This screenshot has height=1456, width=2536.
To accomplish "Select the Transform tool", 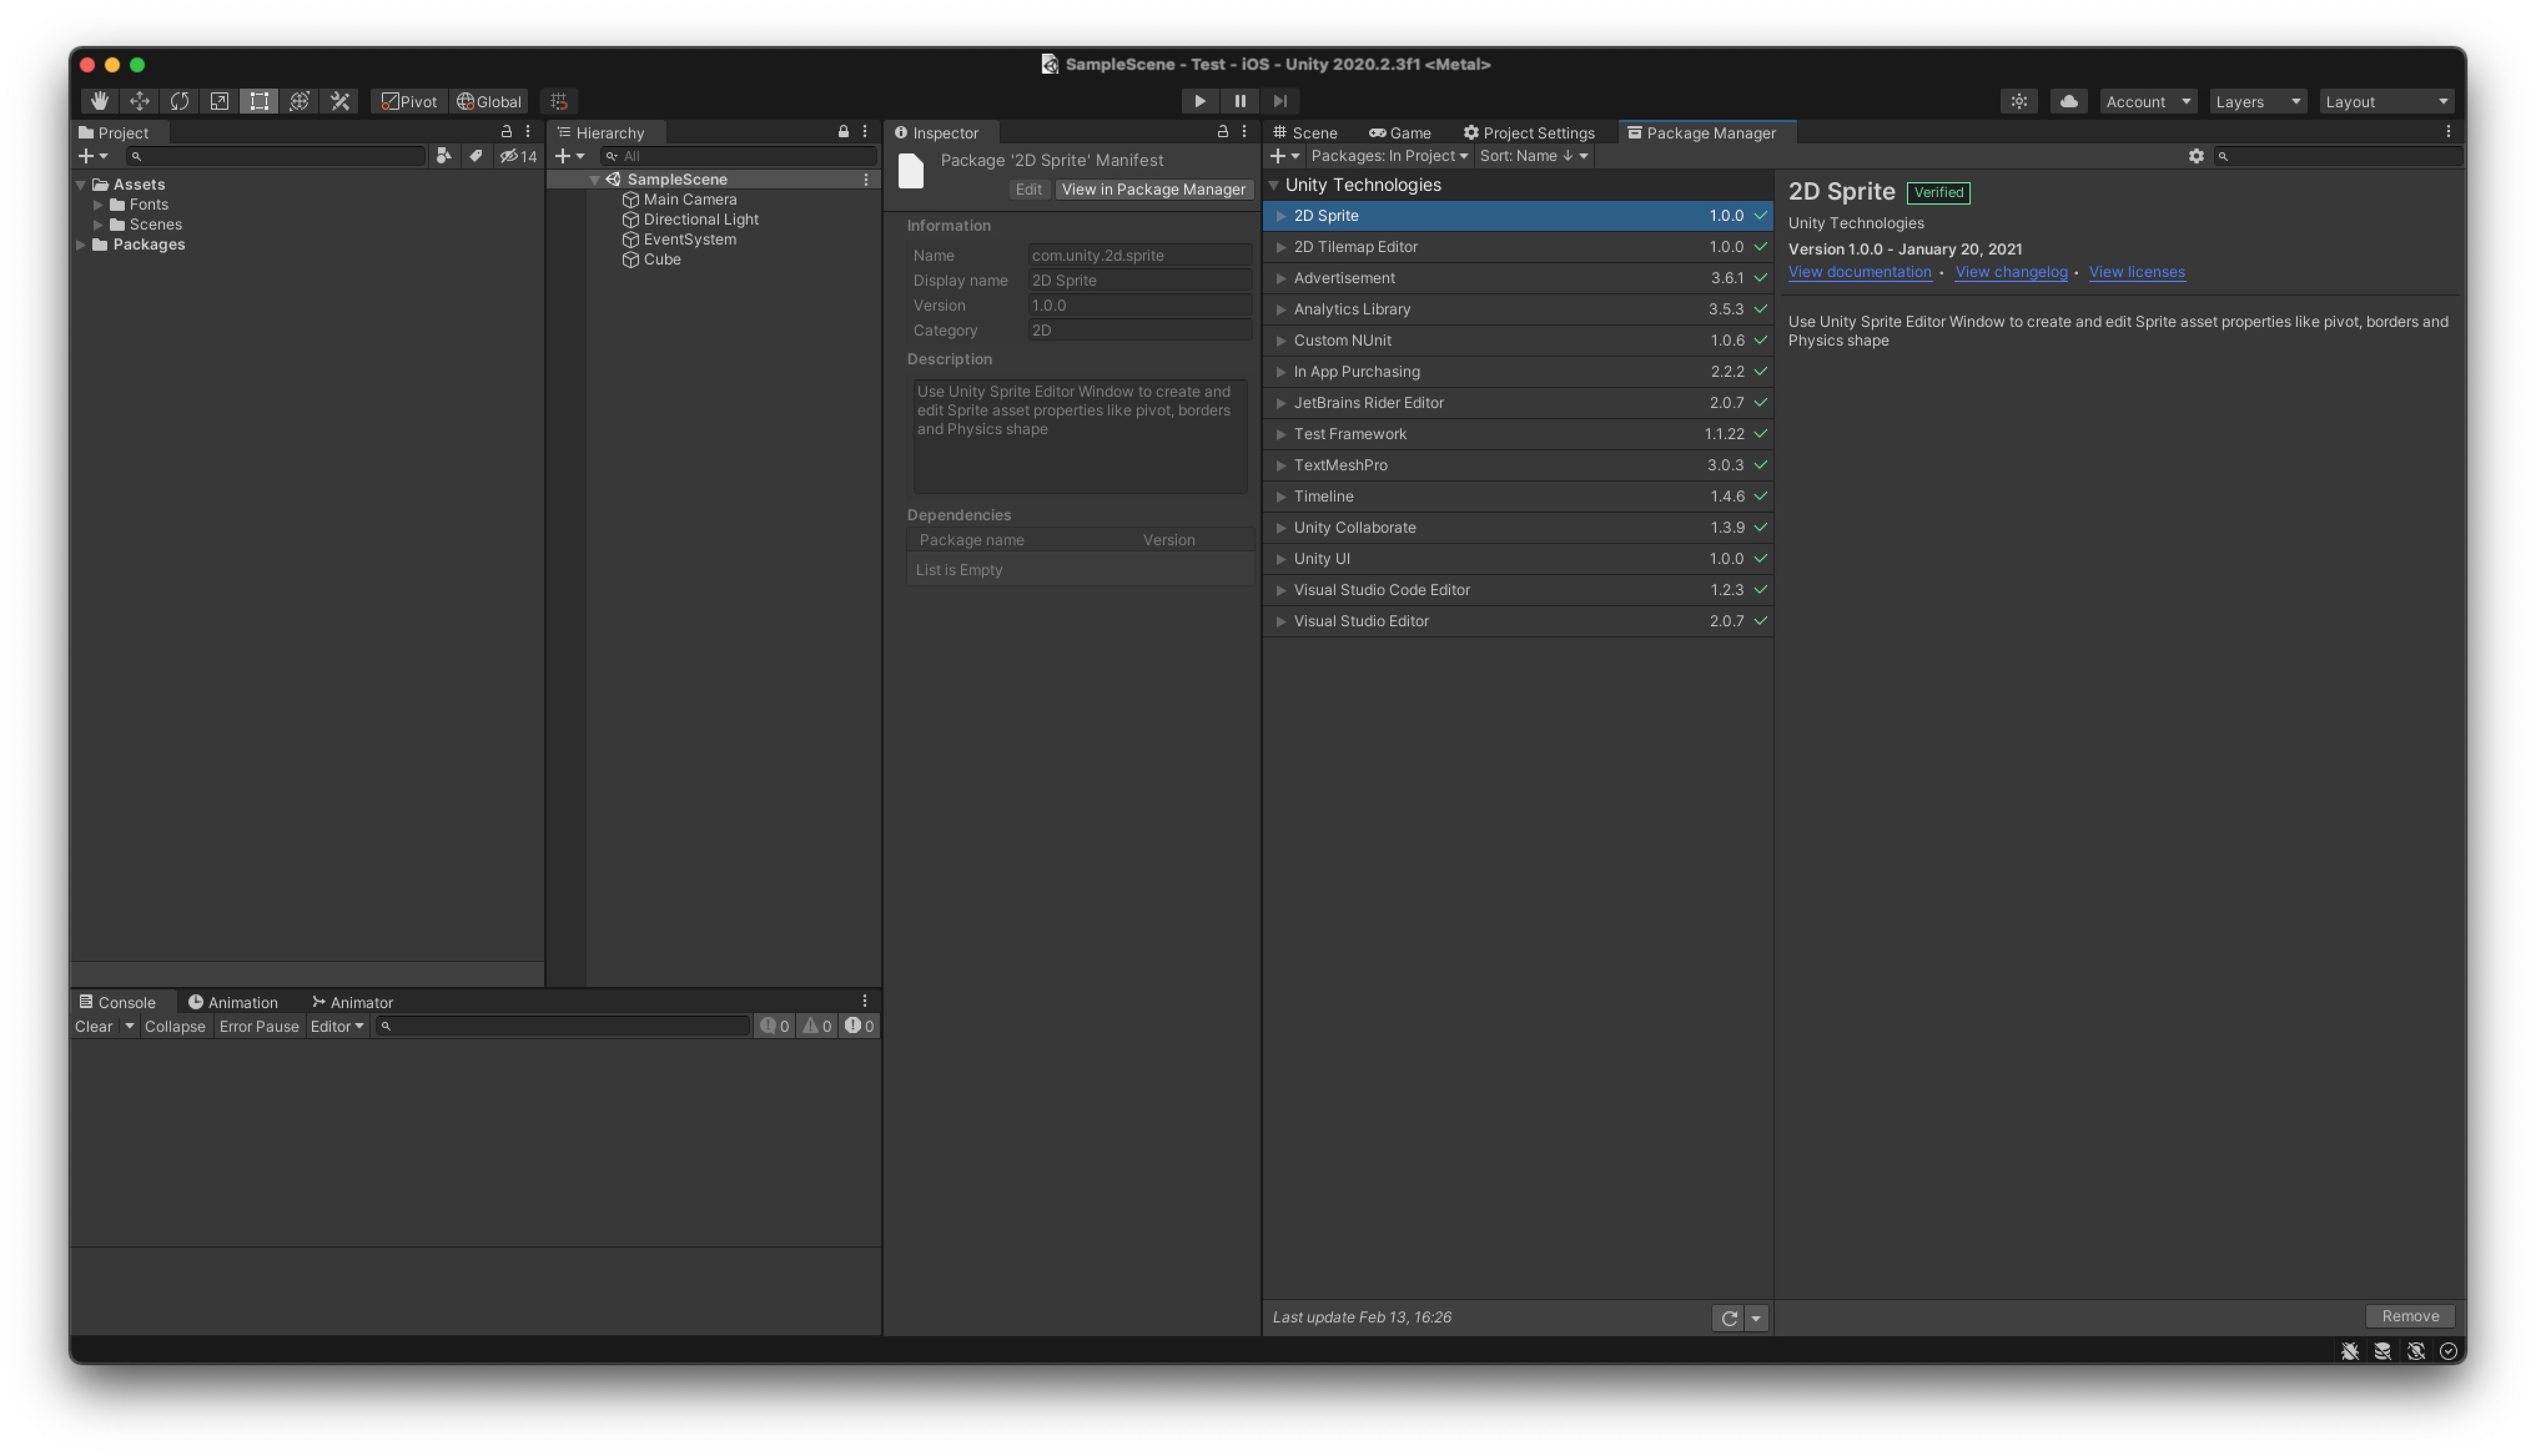I will [299, 101].
